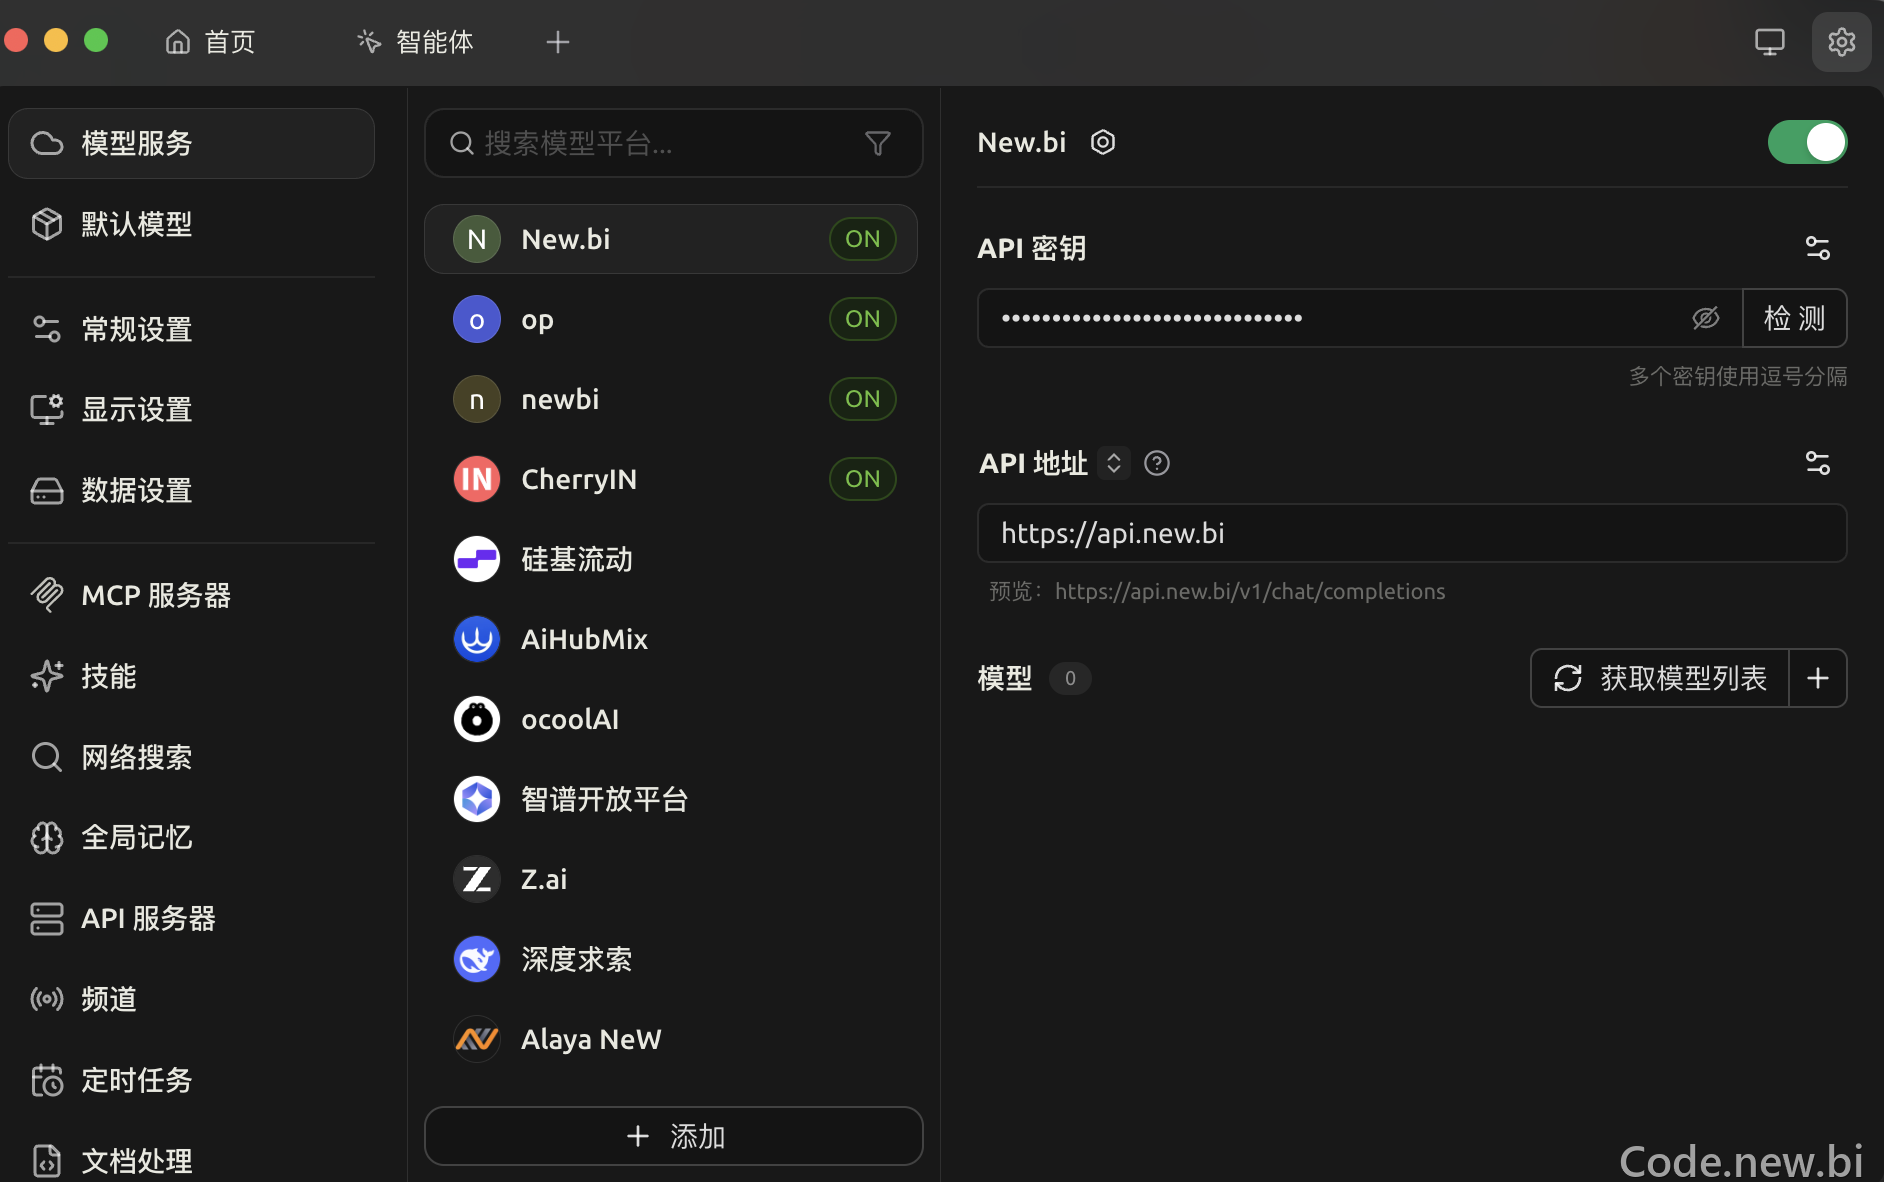Click the preview URL ending chat/completions
Screen dimensions: 1884x1182
[1250, 591]
